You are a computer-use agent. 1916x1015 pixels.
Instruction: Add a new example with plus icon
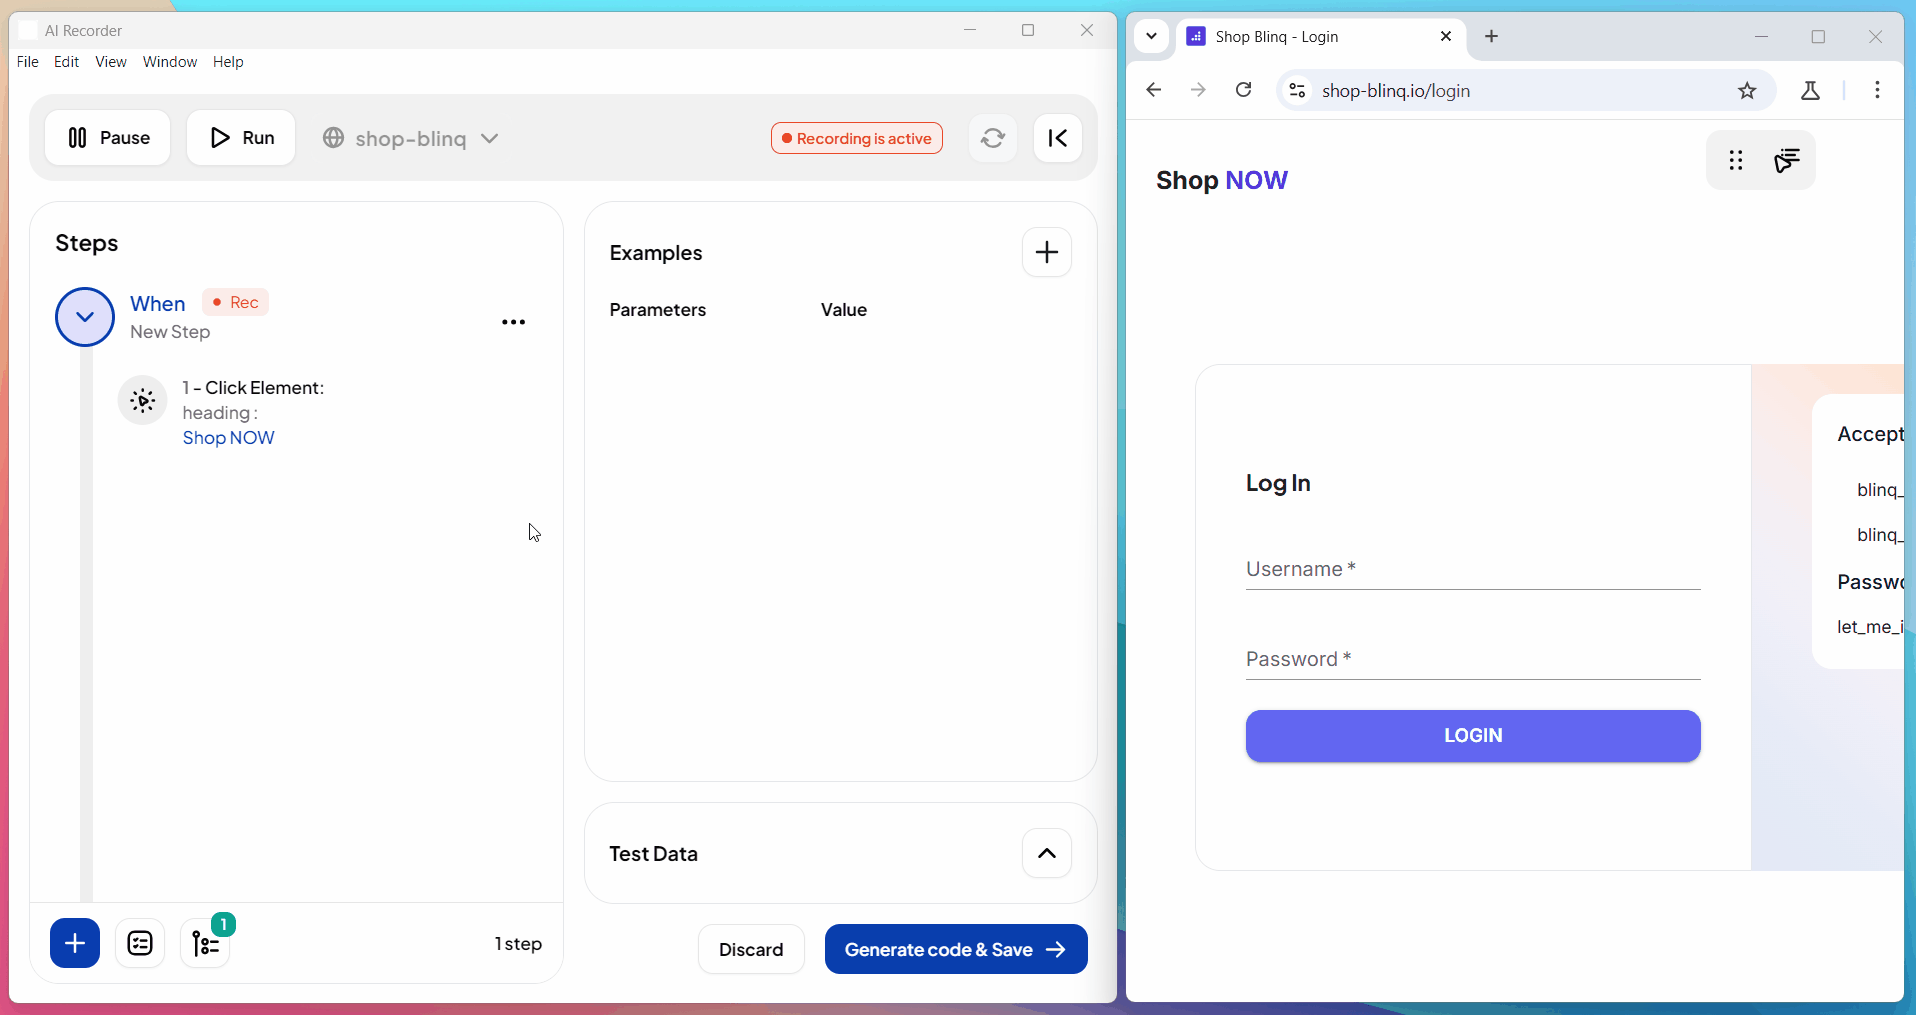coord(1046,252)
